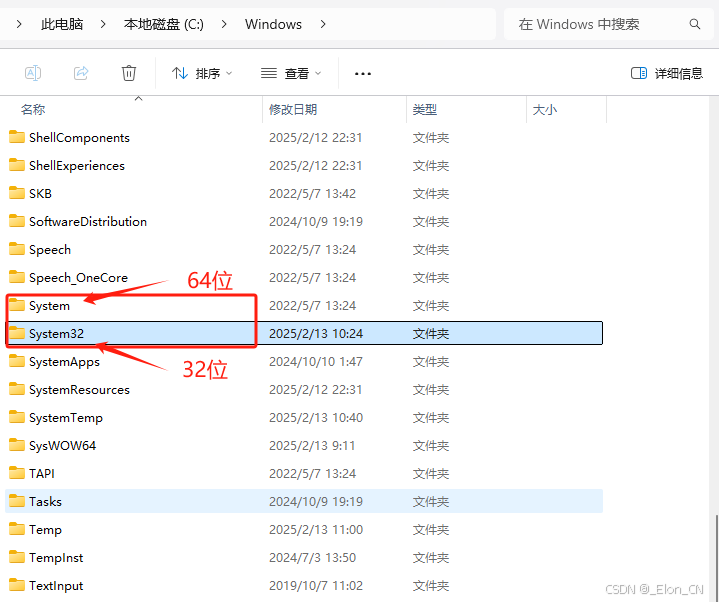The height and width of the screenshot is (602, 719).
Task: Click date 2025/2/13 9:11 of SysWOW64
Action: point(312,446)
